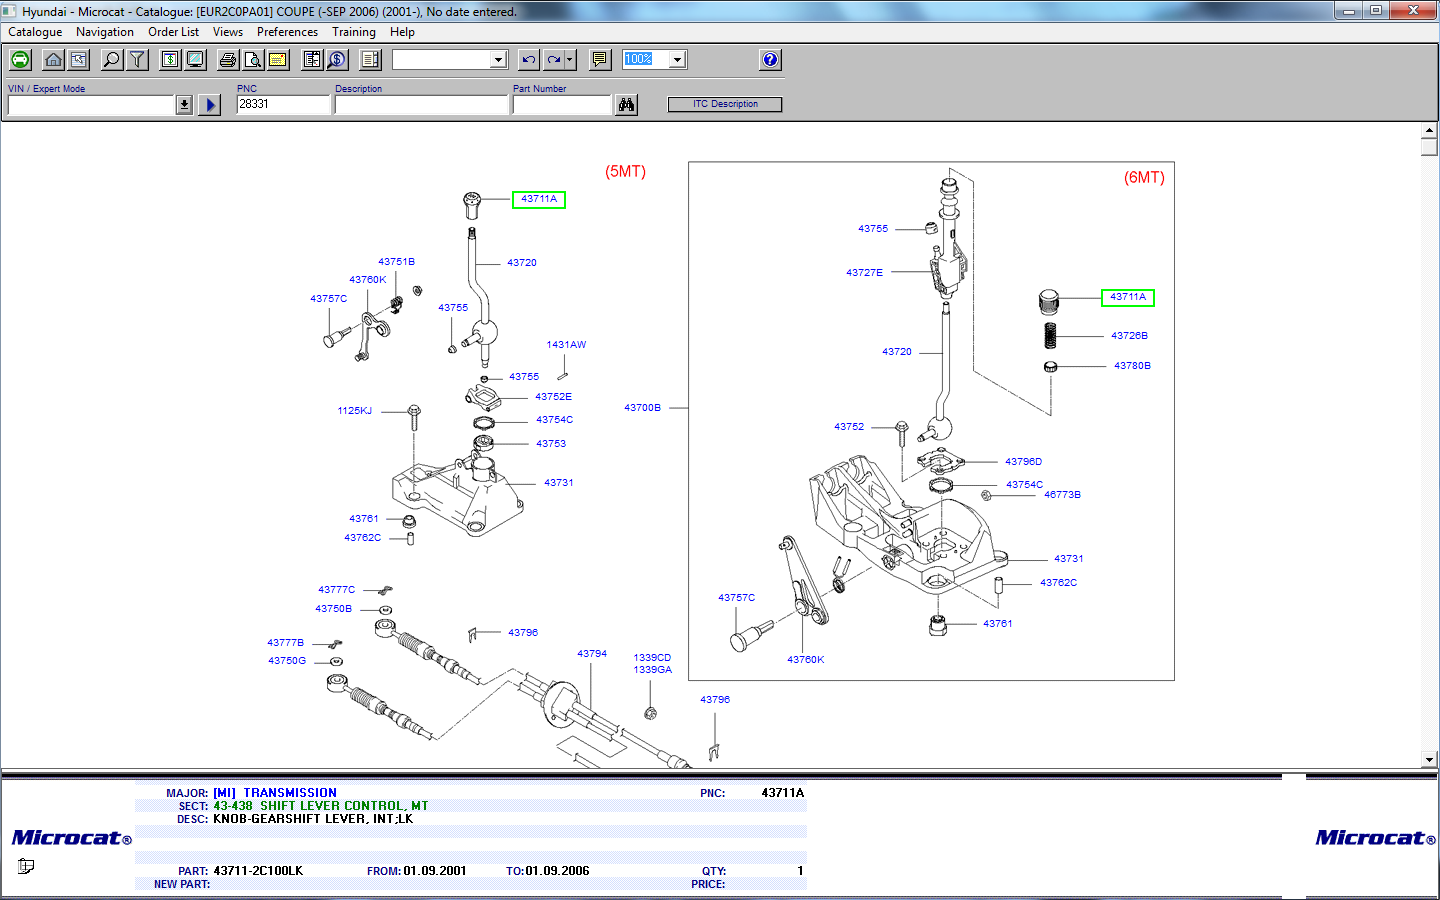This screenshot has height=900, width=1440.
Task: Open print preview icon
Action: [253, 60]
